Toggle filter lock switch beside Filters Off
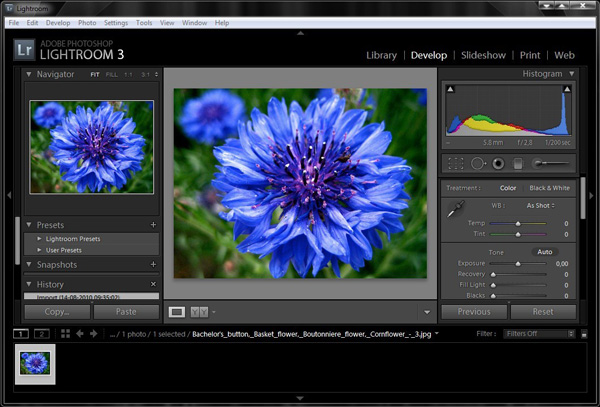Image resolution: width=600 pixels, height=407 pixels. (x=584, y=334)
